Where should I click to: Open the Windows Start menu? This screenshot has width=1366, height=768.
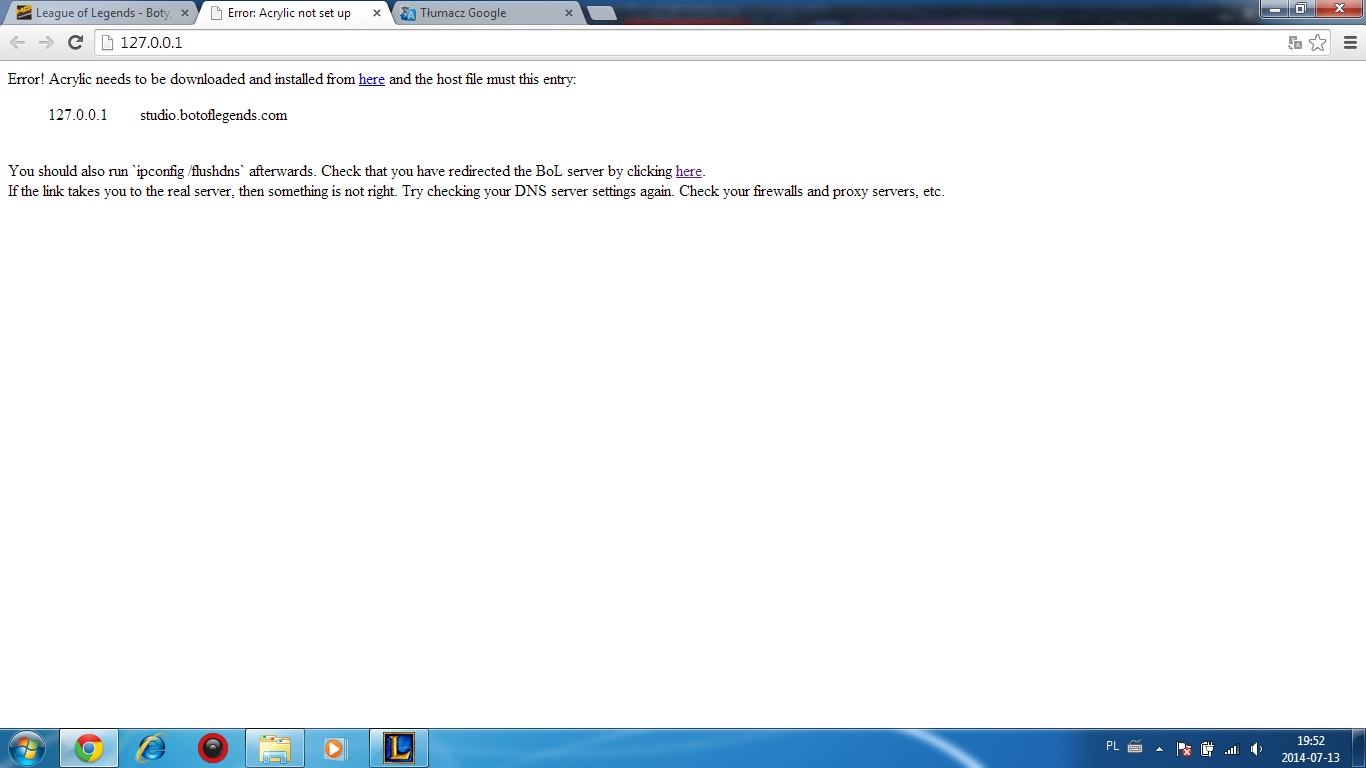27,748
